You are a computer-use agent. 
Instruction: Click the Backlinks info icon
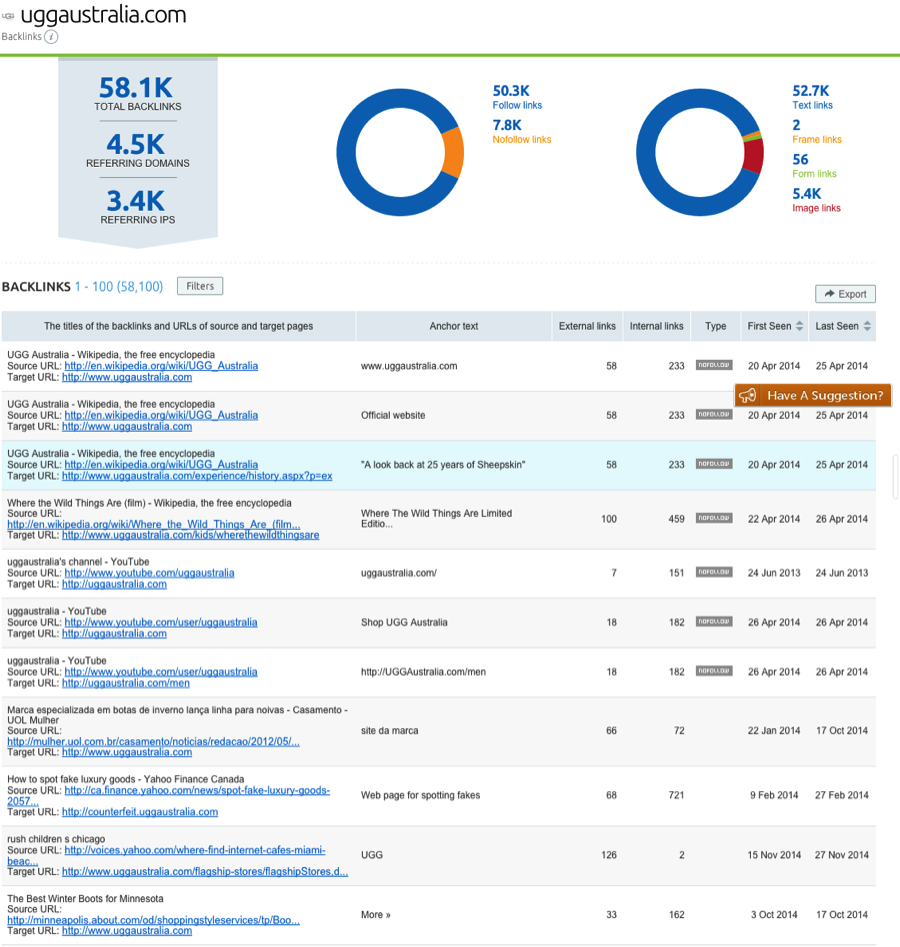(x=51, y=37)
